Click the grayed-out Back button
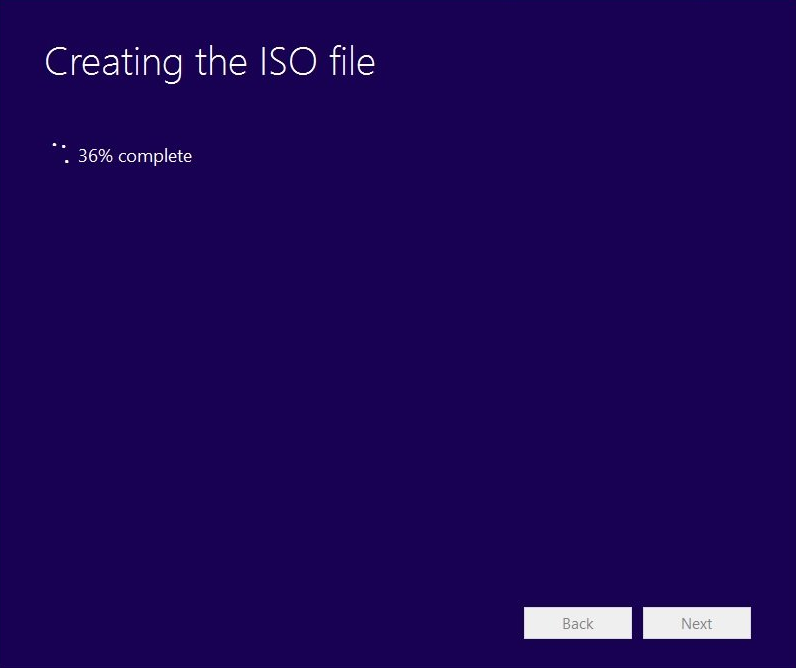The width and height of the screenshot is (796, 668). (577, 623)
